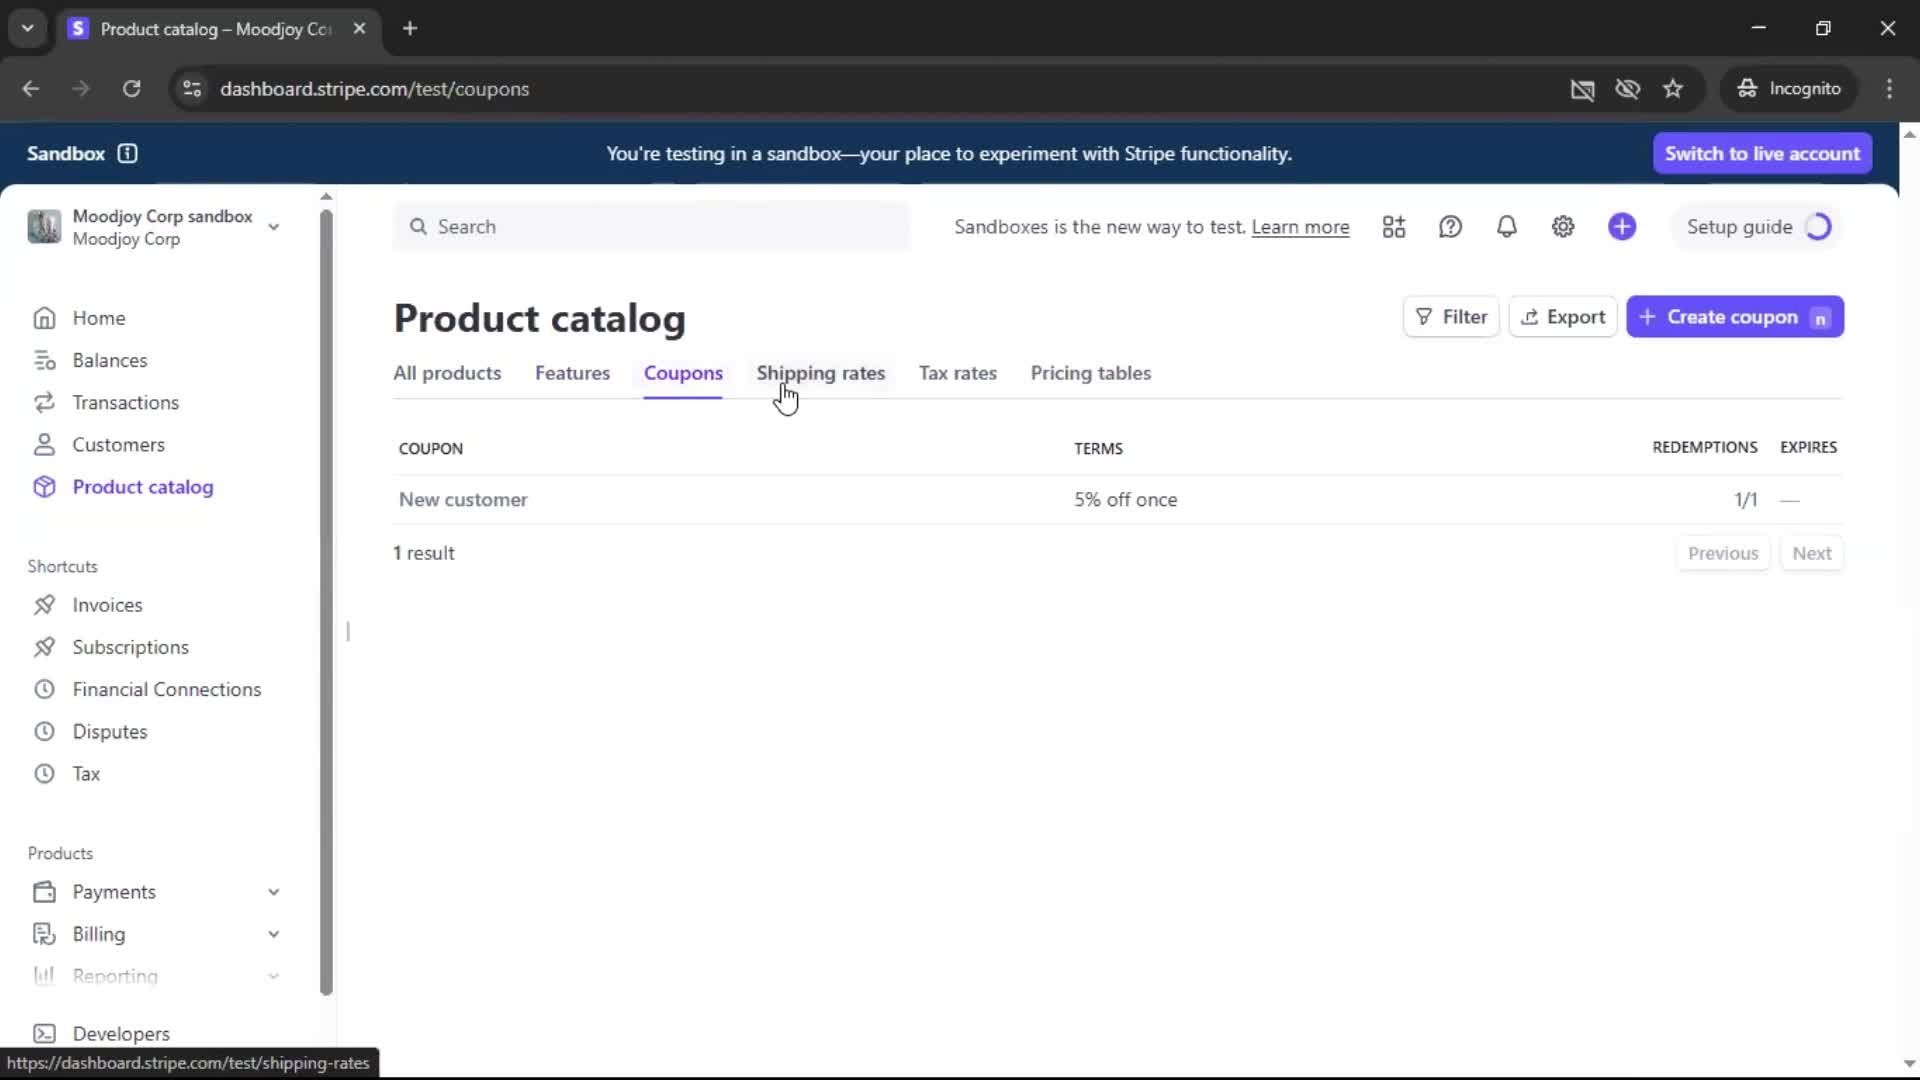This screenshot has height=1080, width=1920.
Task: Expand the Billing section
Action: [273, 934]
